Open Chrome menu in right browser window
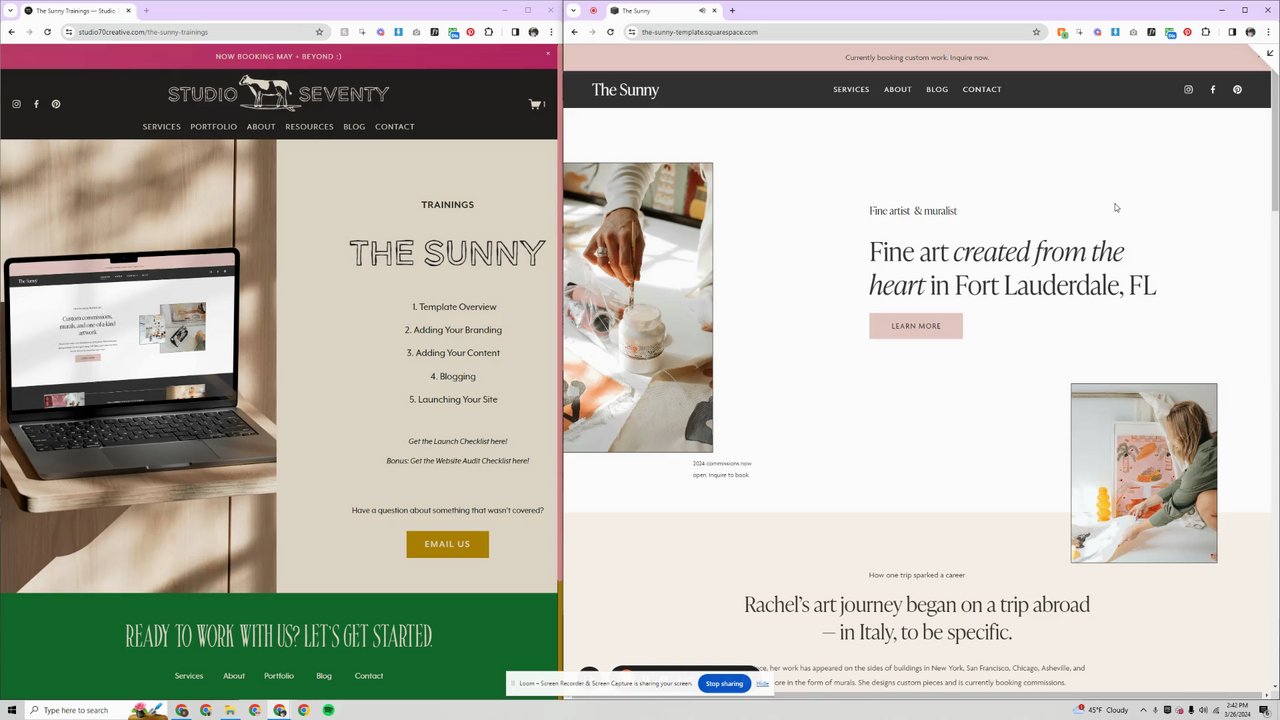 pyautogui.click(x=1268, y=32)
